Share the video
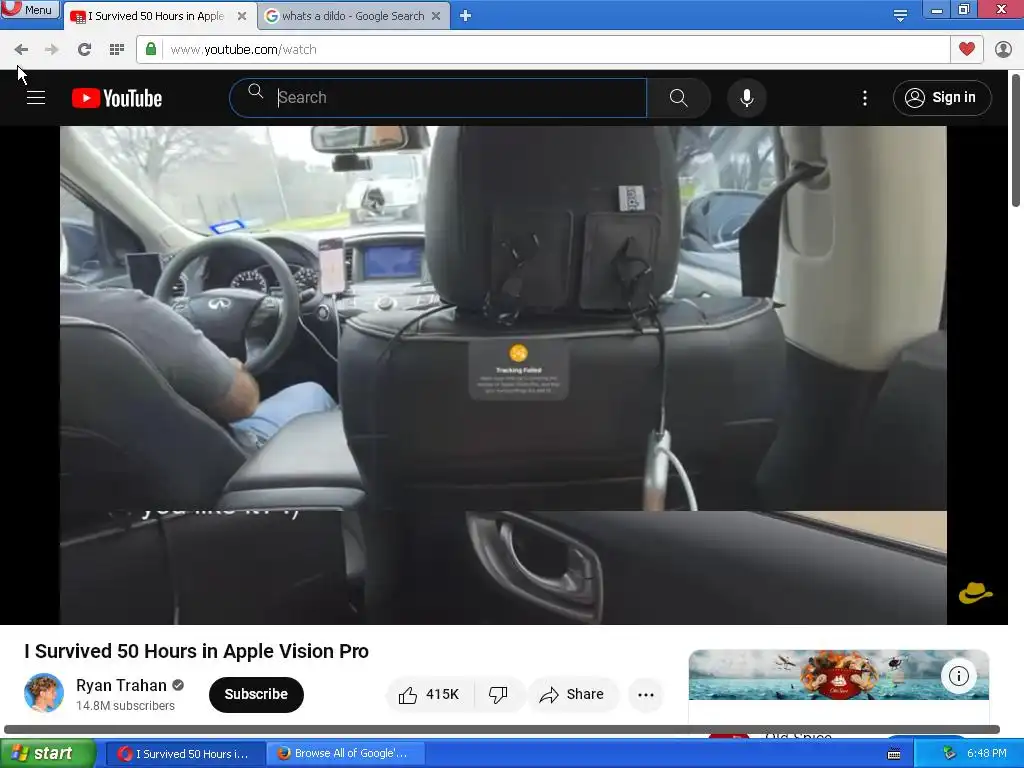This screenshot has height=768, width=1024. click(571, 694)
